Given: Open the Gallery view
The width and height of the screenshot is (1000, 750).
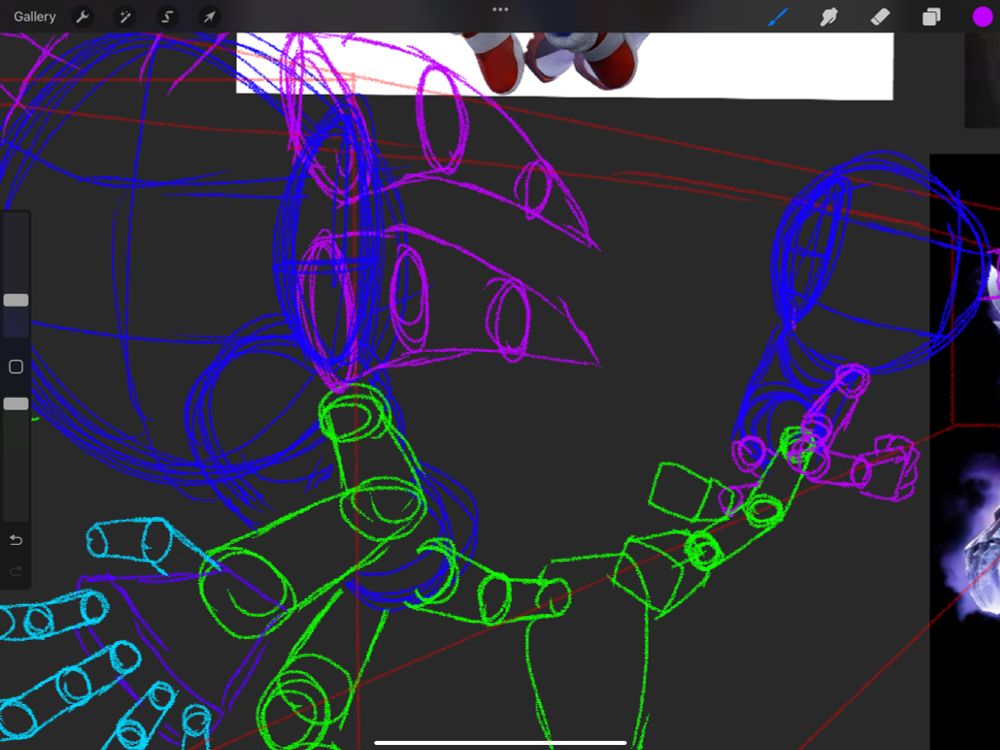Looking at the screenshot, I should pos(34,17).
